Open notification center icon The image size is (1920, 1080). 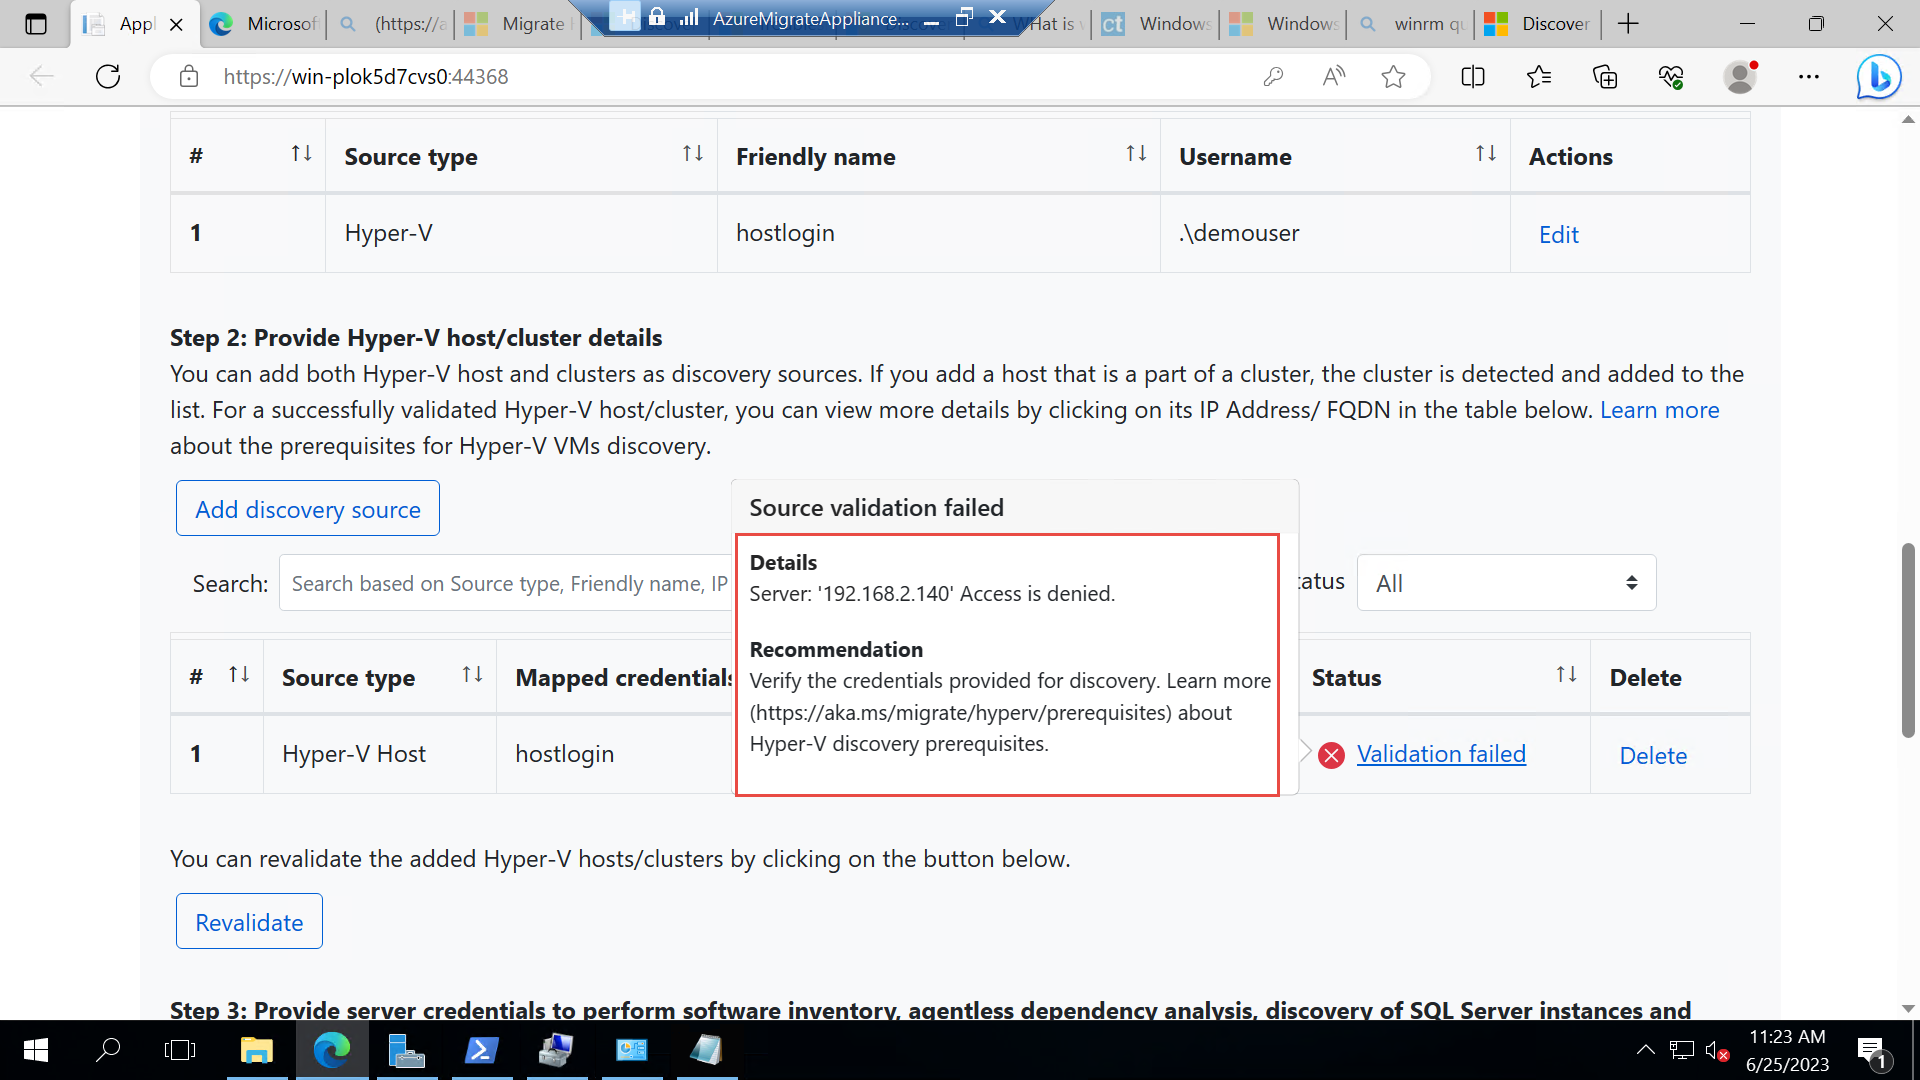click(x=1873, y=1051)
